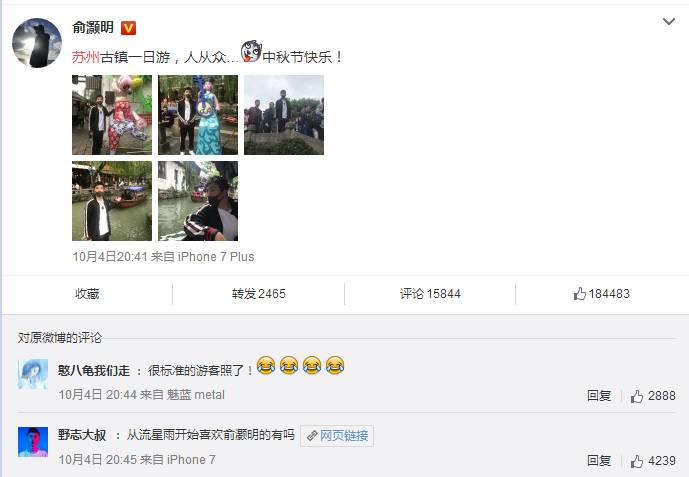Open the 评论 15844 tab

(x=430, y=293)
